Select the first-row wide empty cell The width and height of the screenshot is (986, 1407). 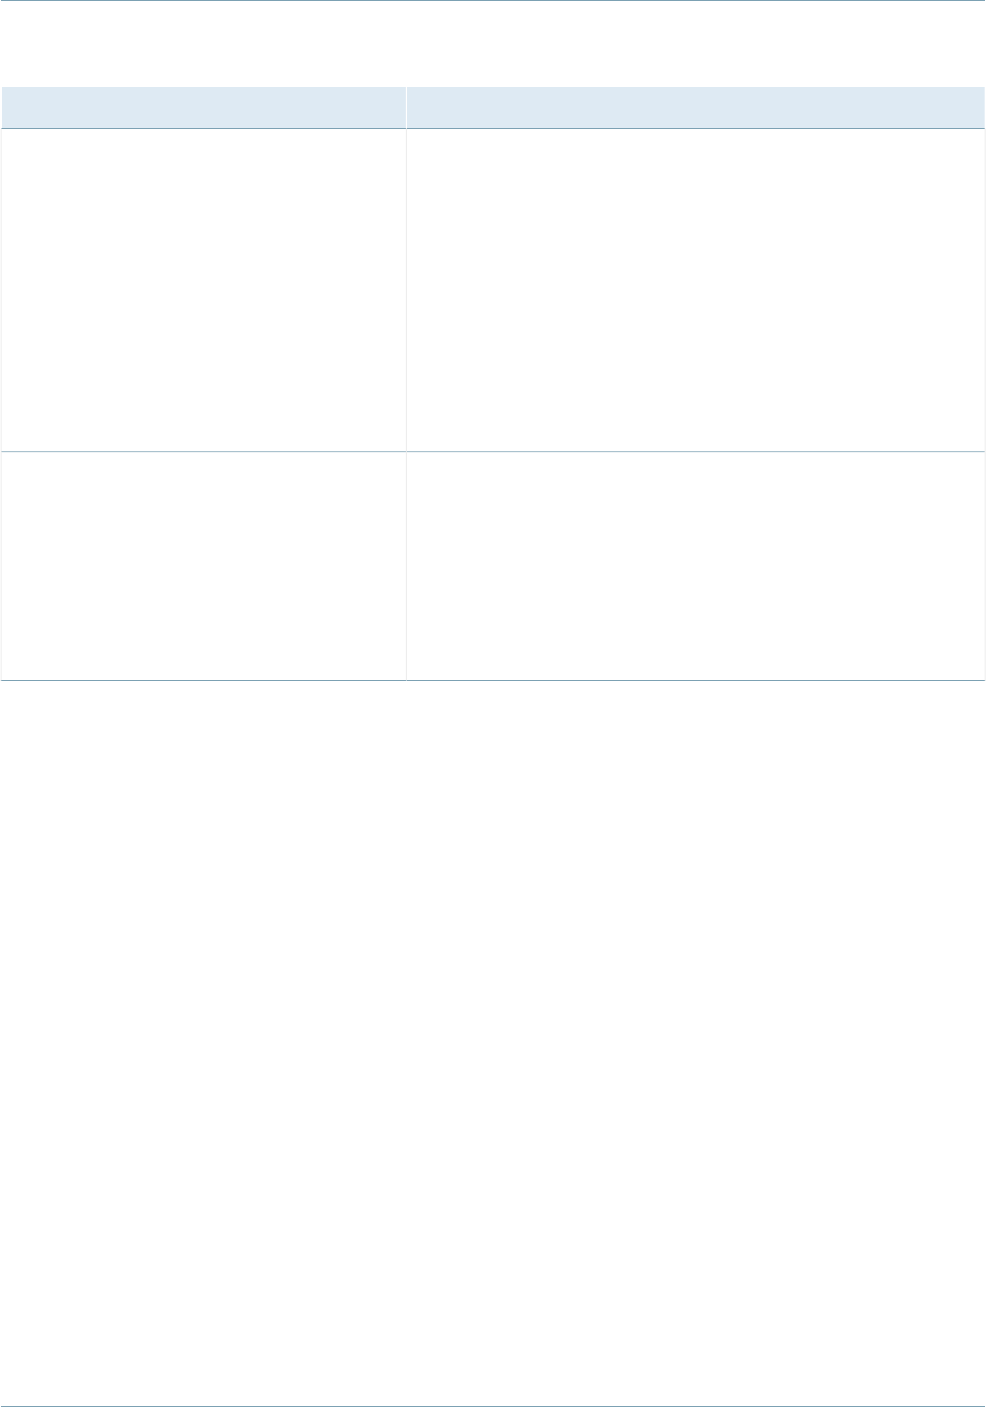click(696, 290)
